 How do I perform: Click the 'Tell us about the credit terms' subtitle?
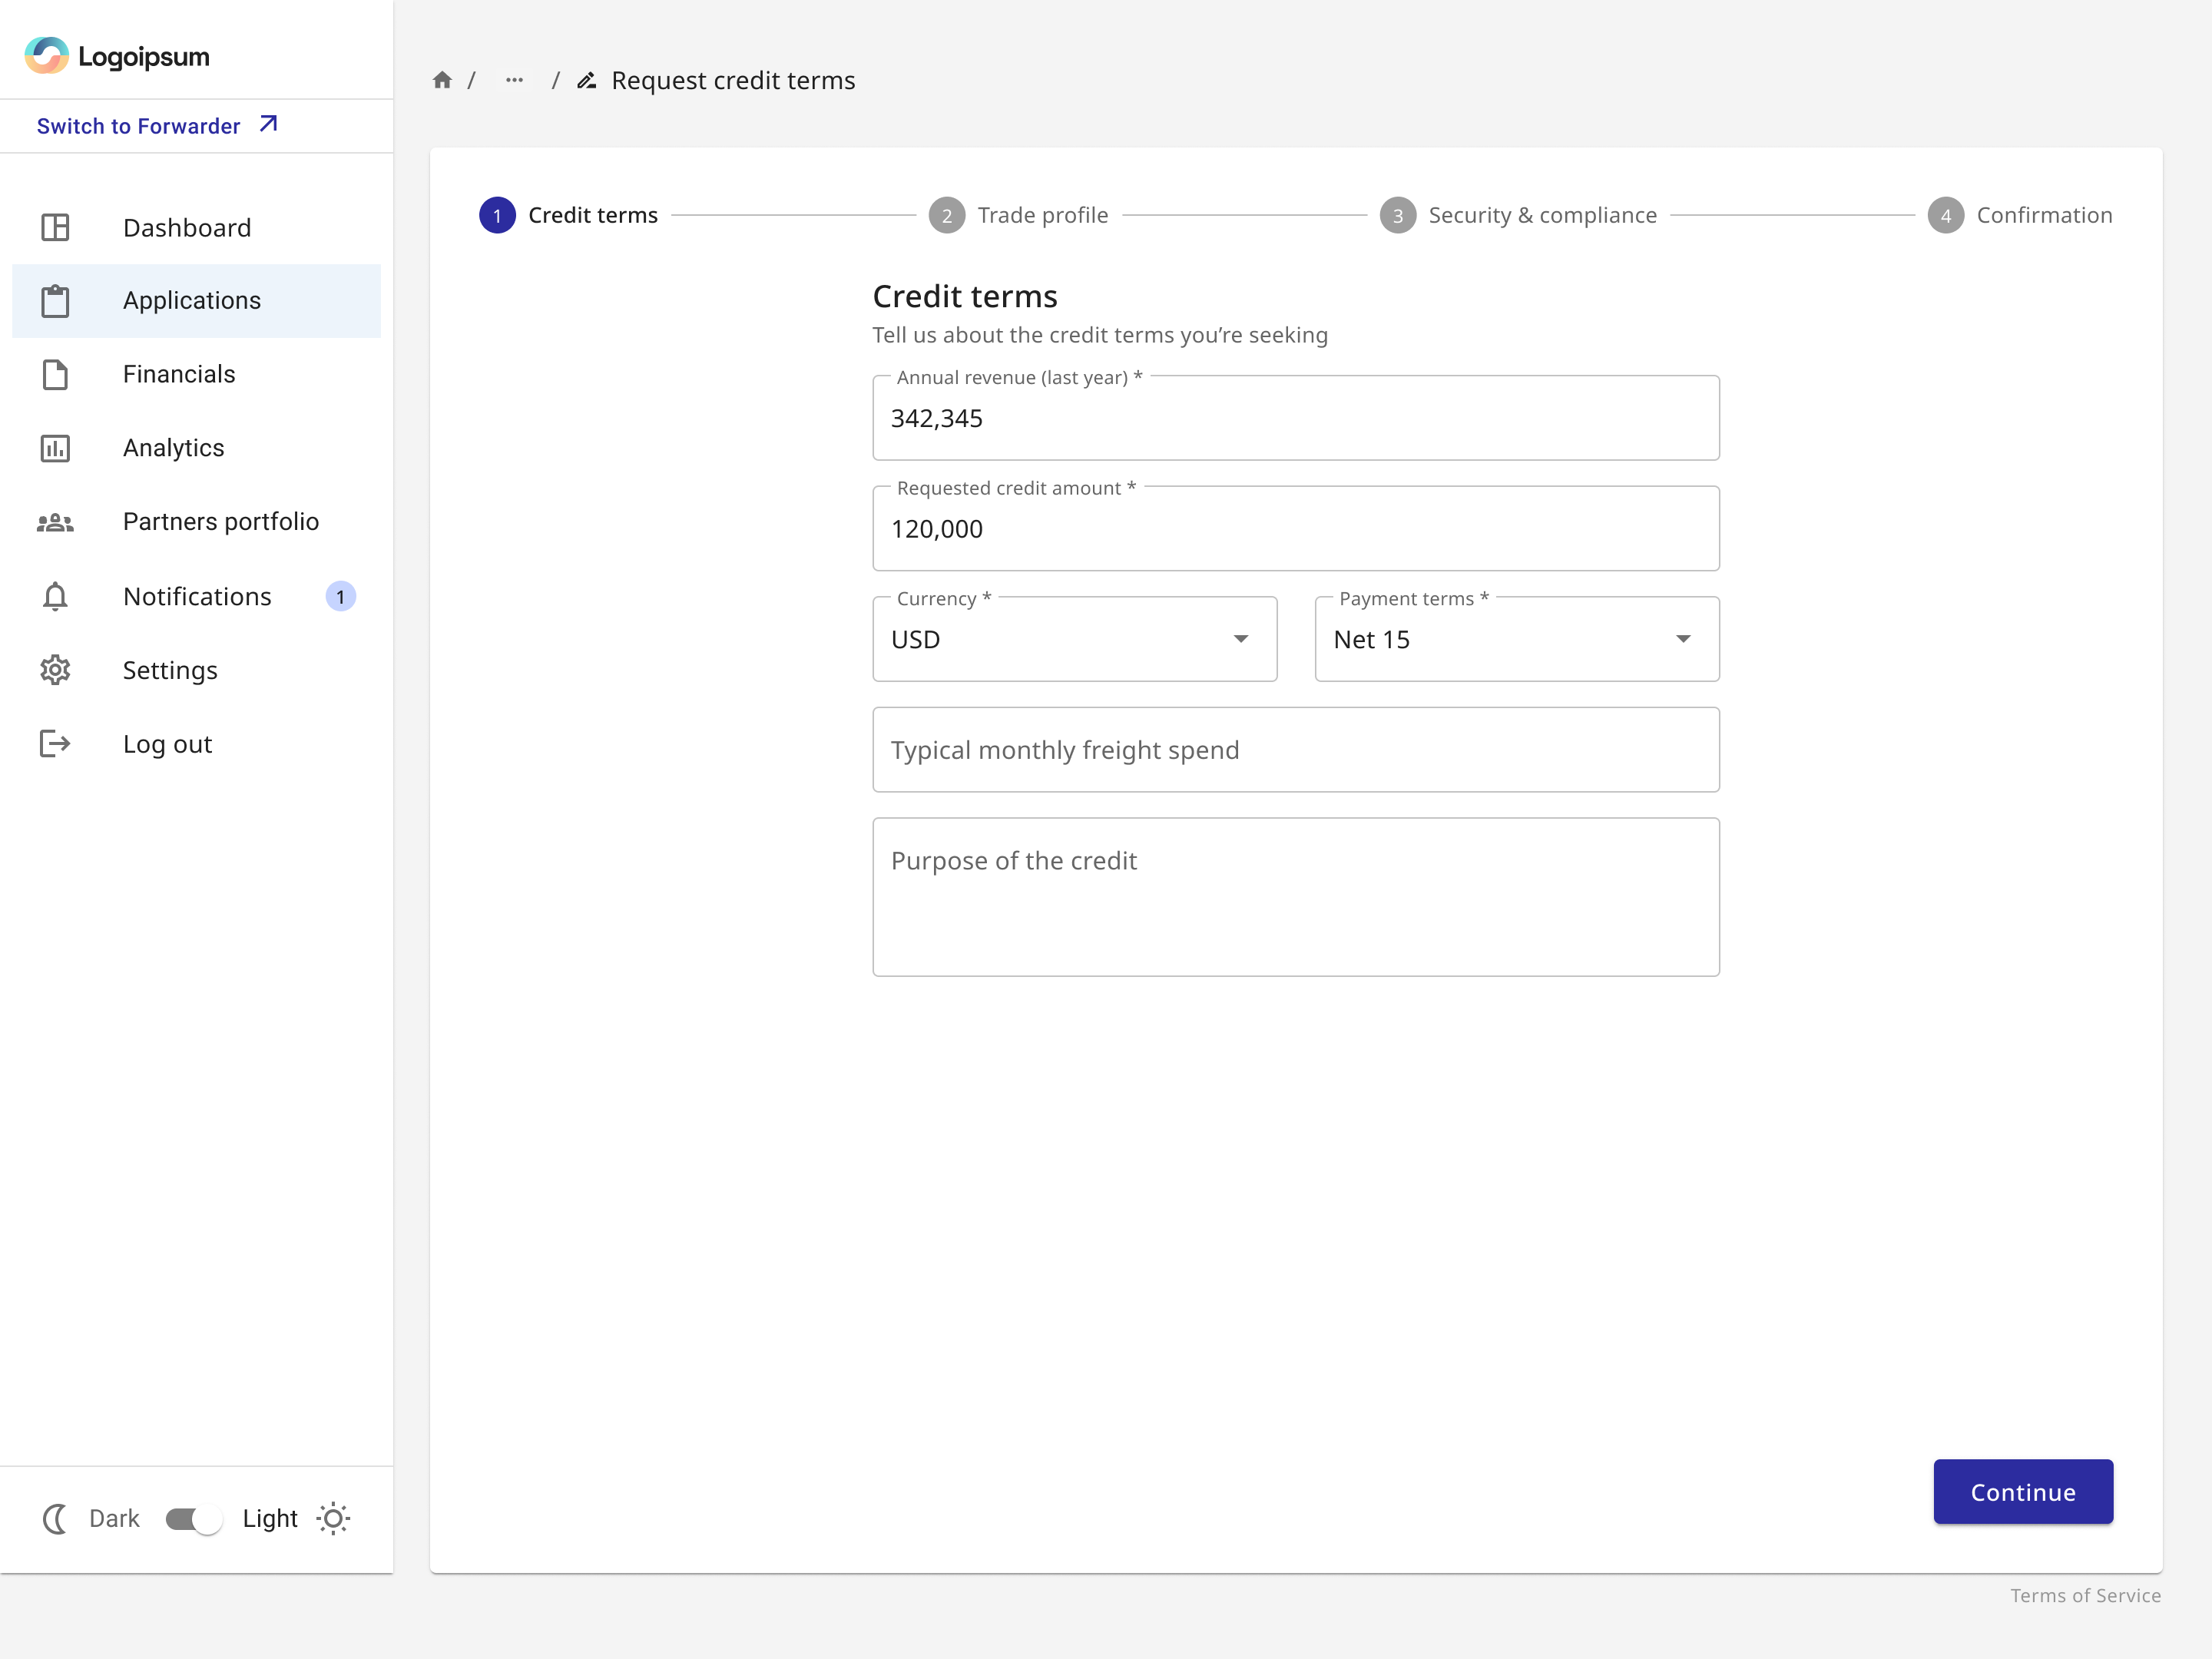point(1100,335)
